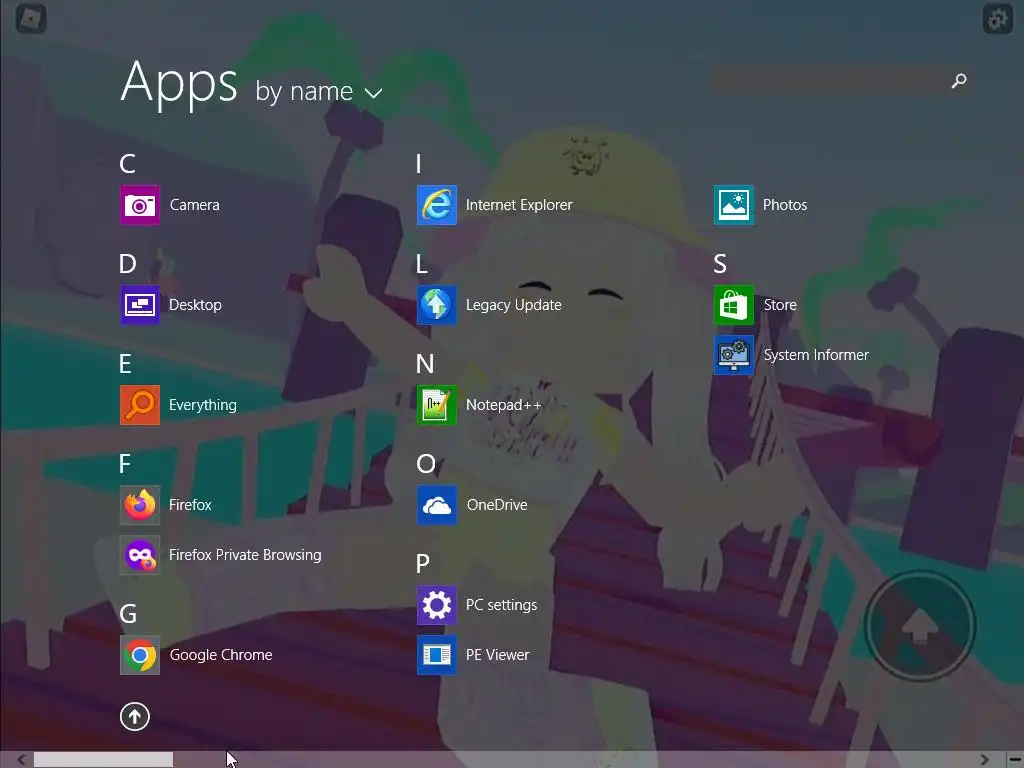Open the Photos app icon
Screen dimensions: 1024x768
pos(734,205)
